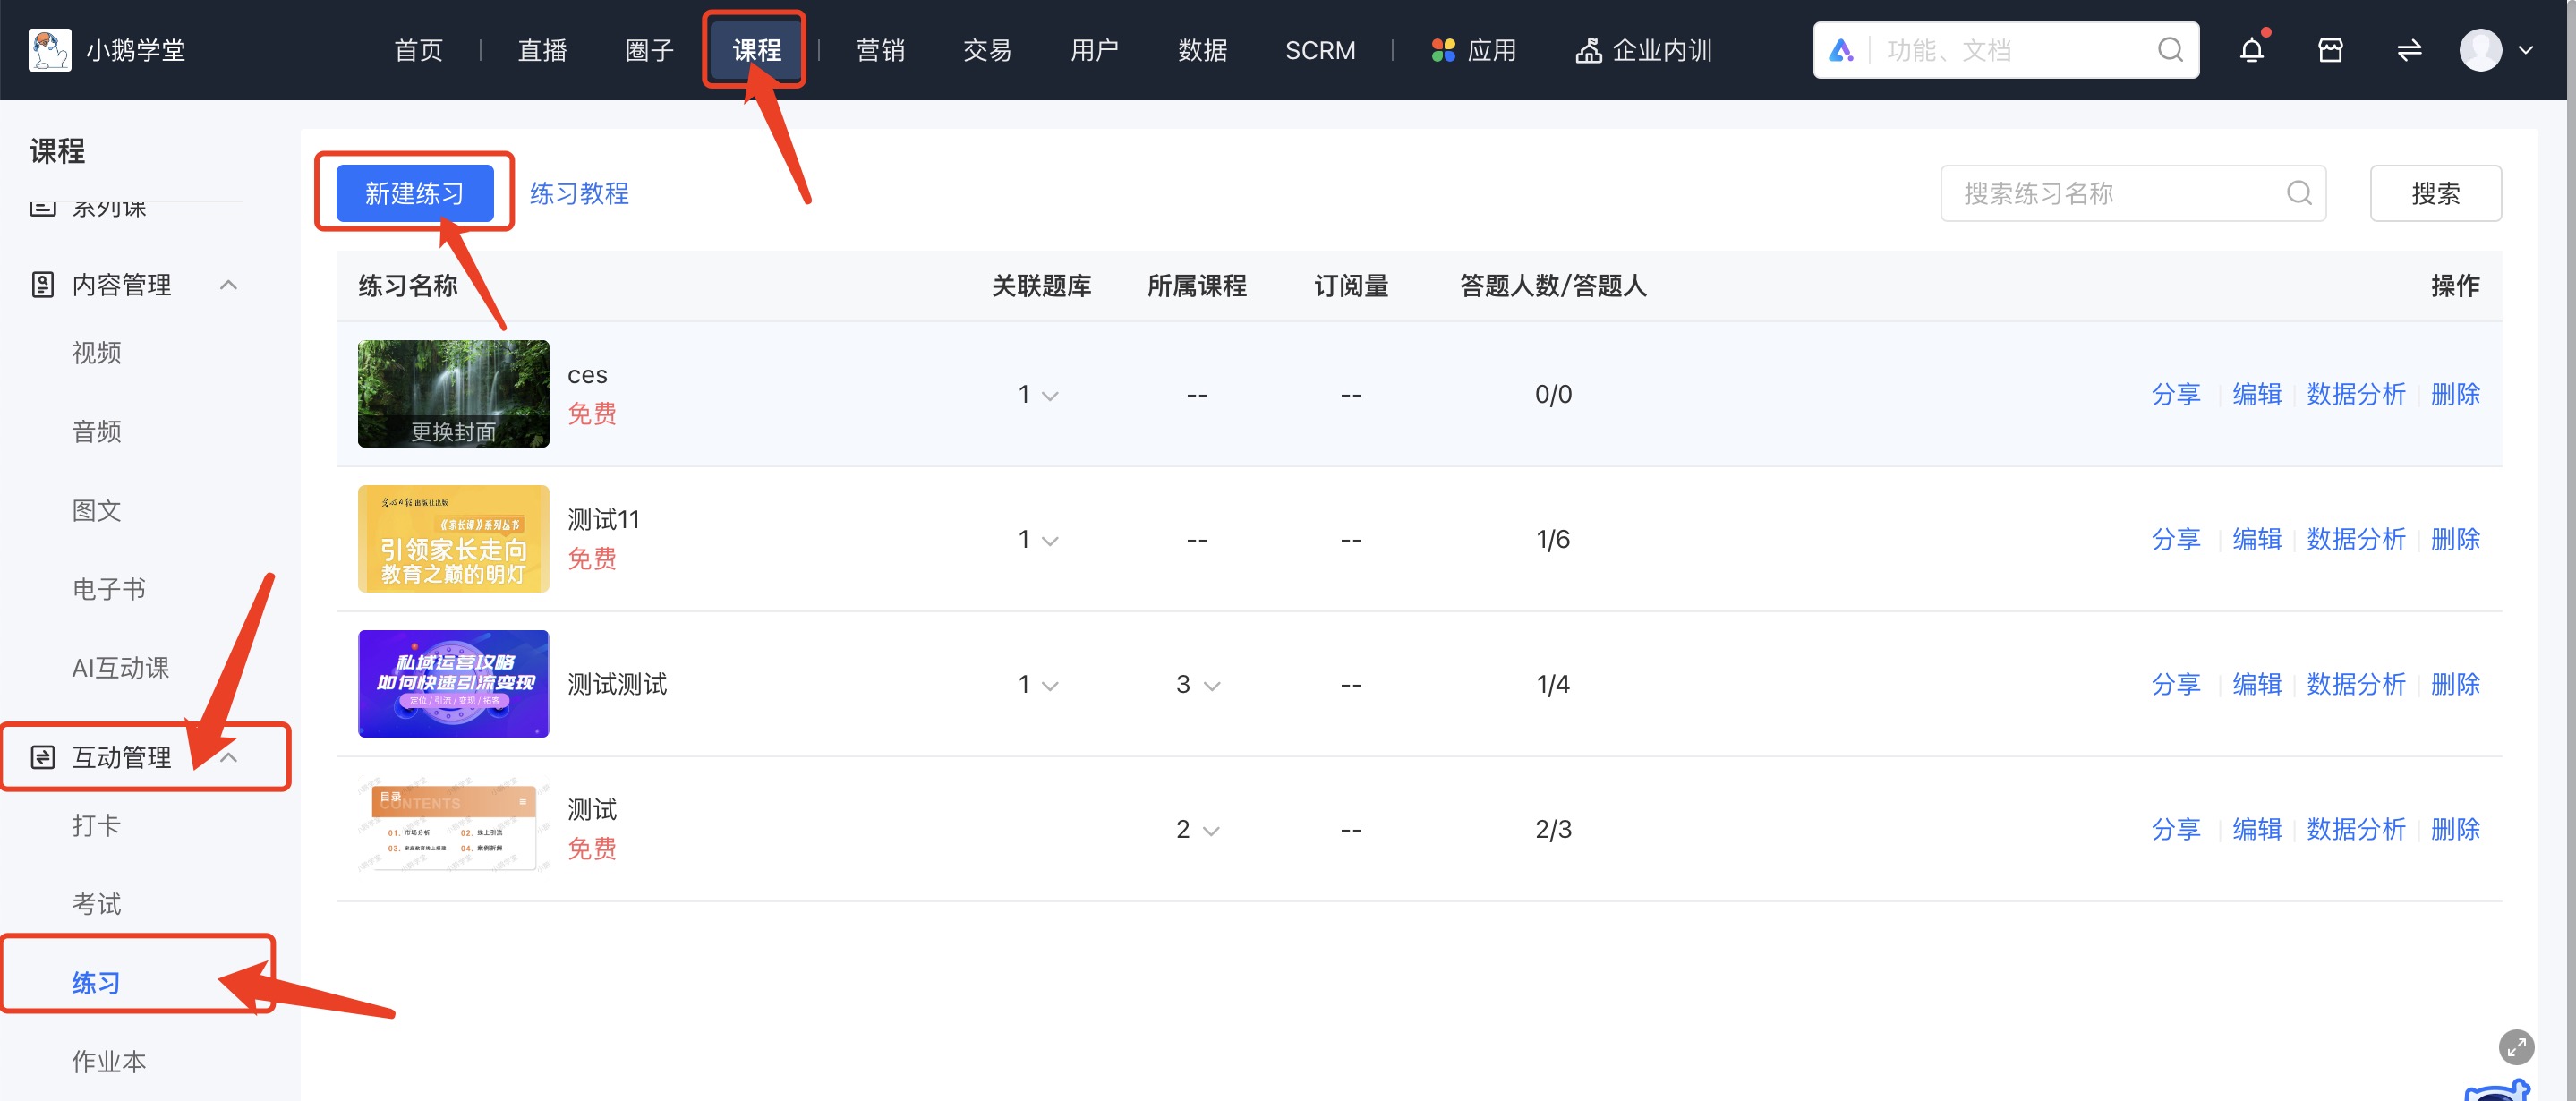
Task: Click the 互动管理 sidebar section icon
Action: (41, 757)
